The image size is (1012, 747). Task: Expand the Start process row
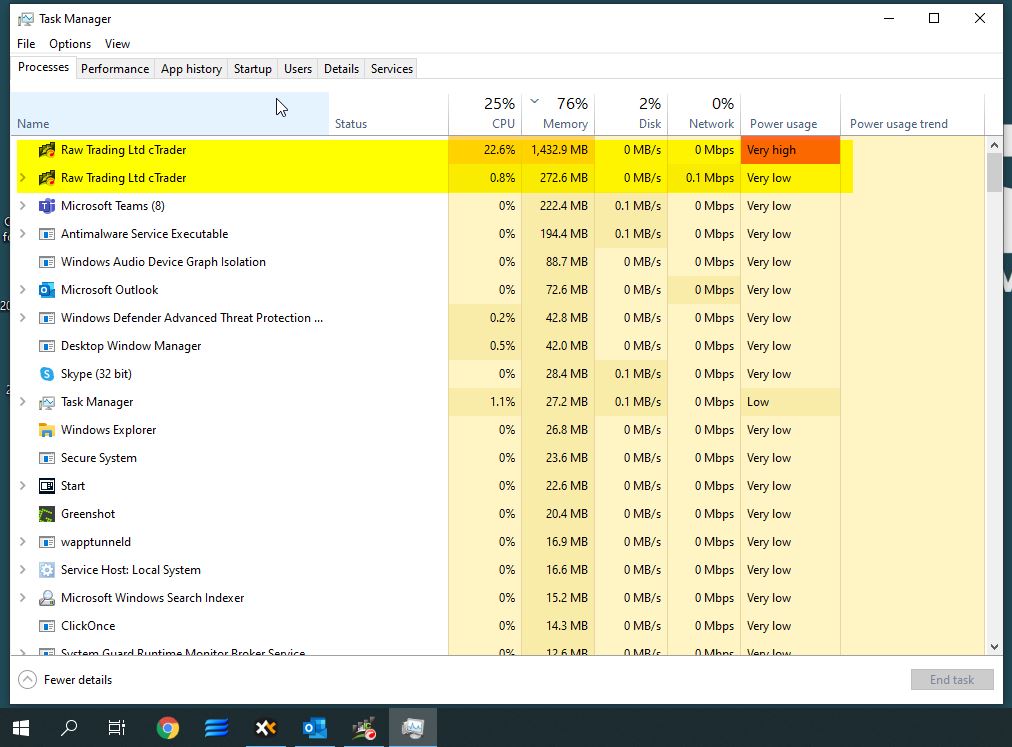tap(23, 486)
